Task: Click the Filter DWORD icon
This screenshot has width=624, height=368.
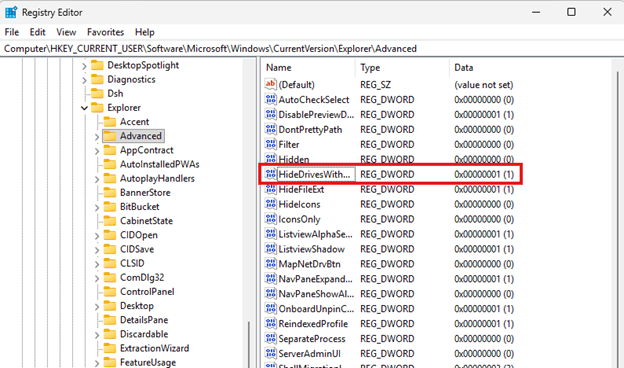Action: (271, 144)
